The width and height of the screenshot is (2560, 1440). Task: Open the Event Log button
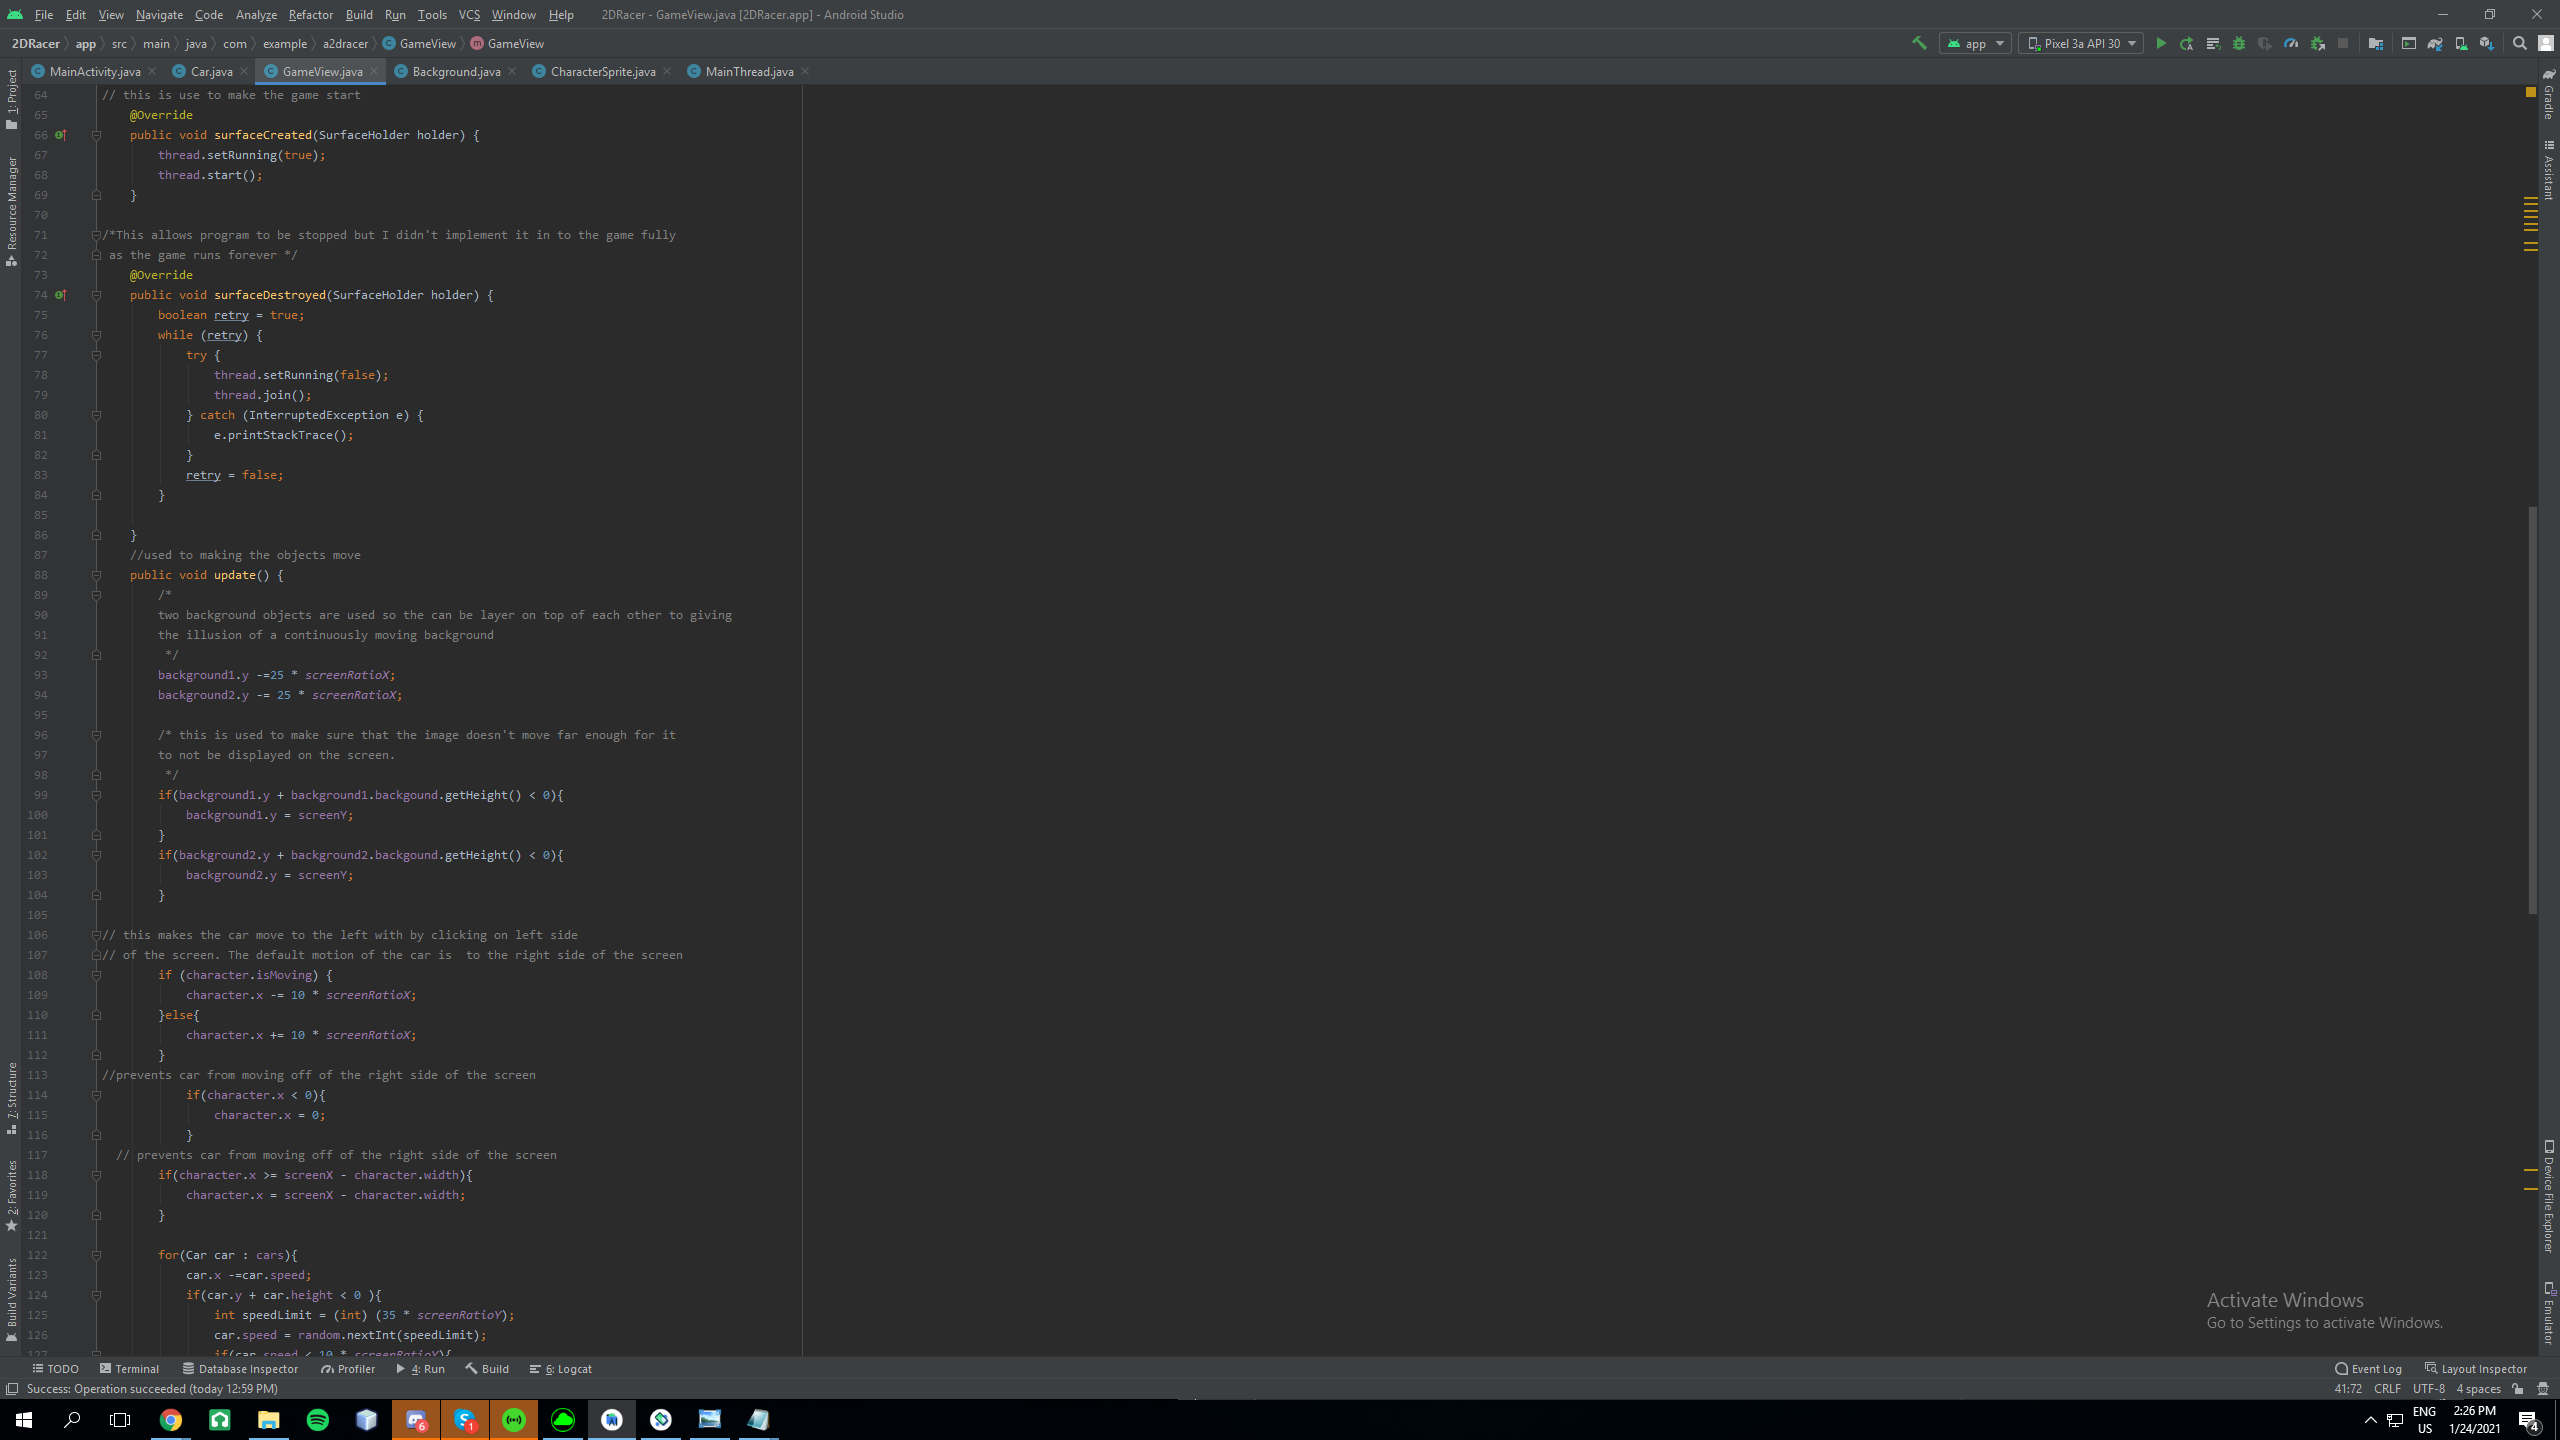2368,1369
